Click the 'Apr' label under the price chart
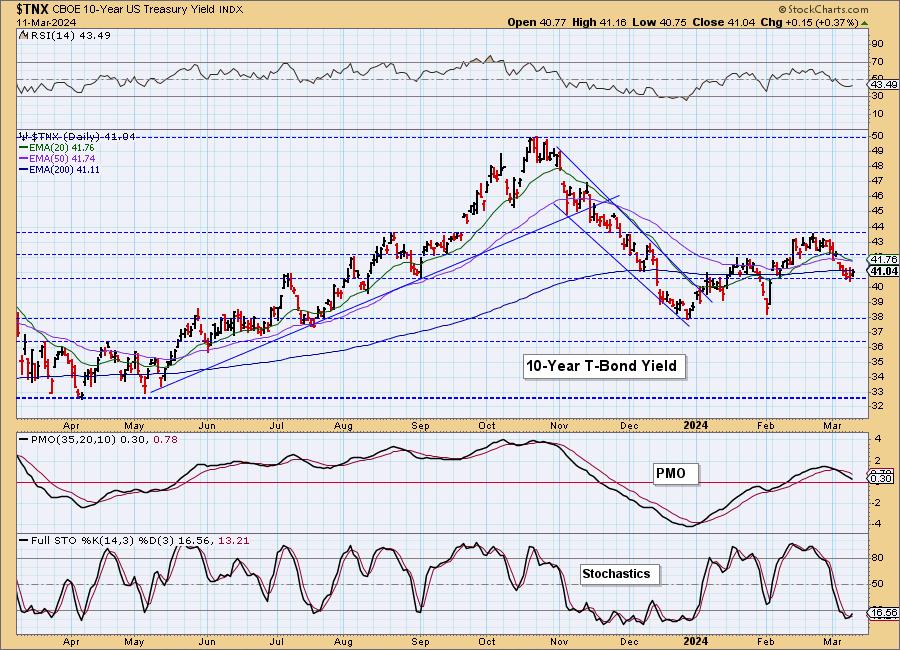Screen dimensions: 900x650 point(71,426)
